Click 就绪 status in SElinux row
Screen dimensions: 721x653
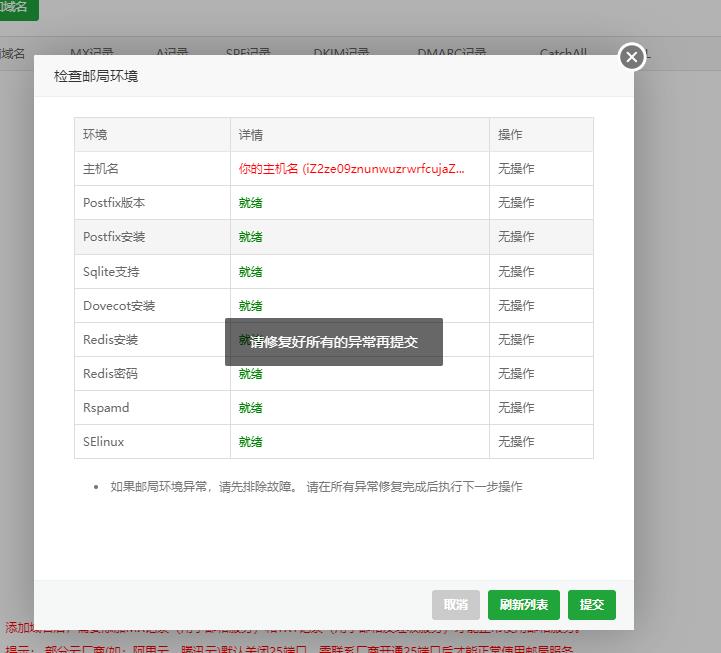point(250,442)
